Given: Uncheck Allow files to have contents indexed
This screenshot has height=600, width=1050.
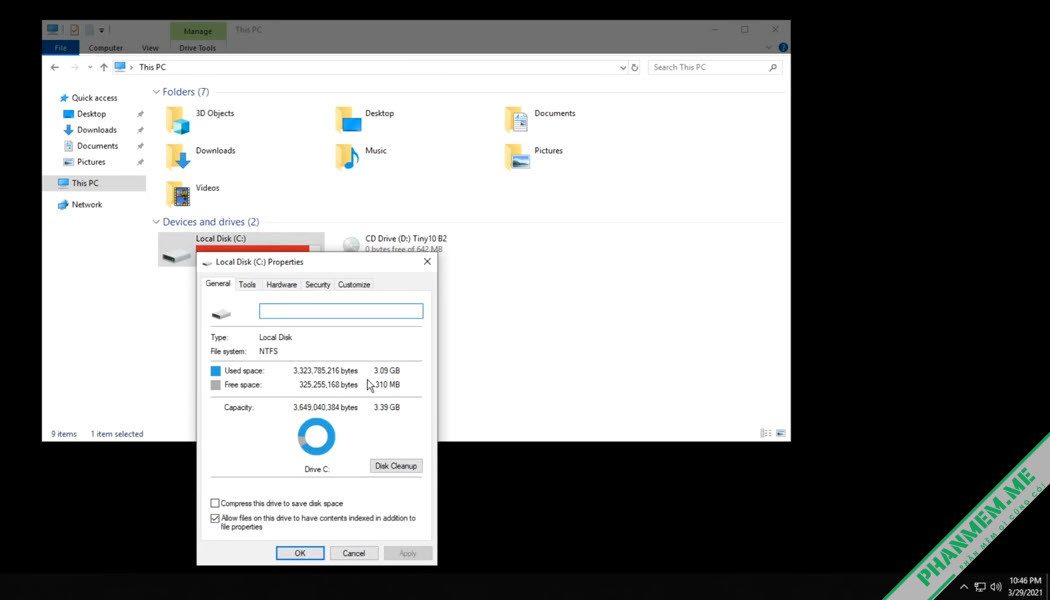Looking at the screenshot, I should (215, 518).
